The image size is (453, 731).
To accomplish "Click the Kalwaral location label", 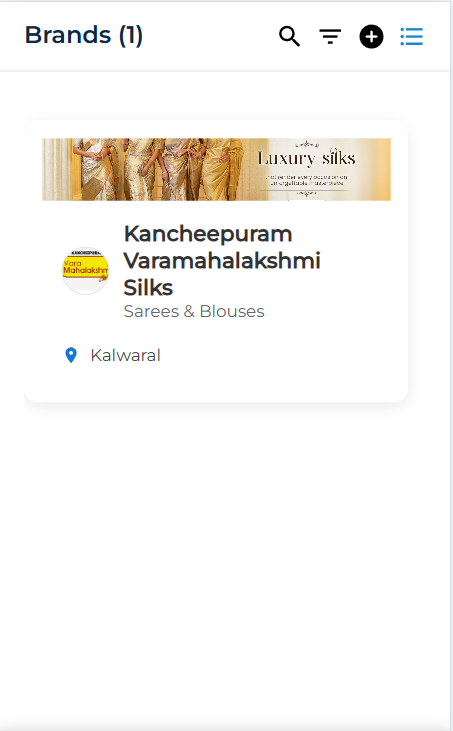I will pos(125,355).
